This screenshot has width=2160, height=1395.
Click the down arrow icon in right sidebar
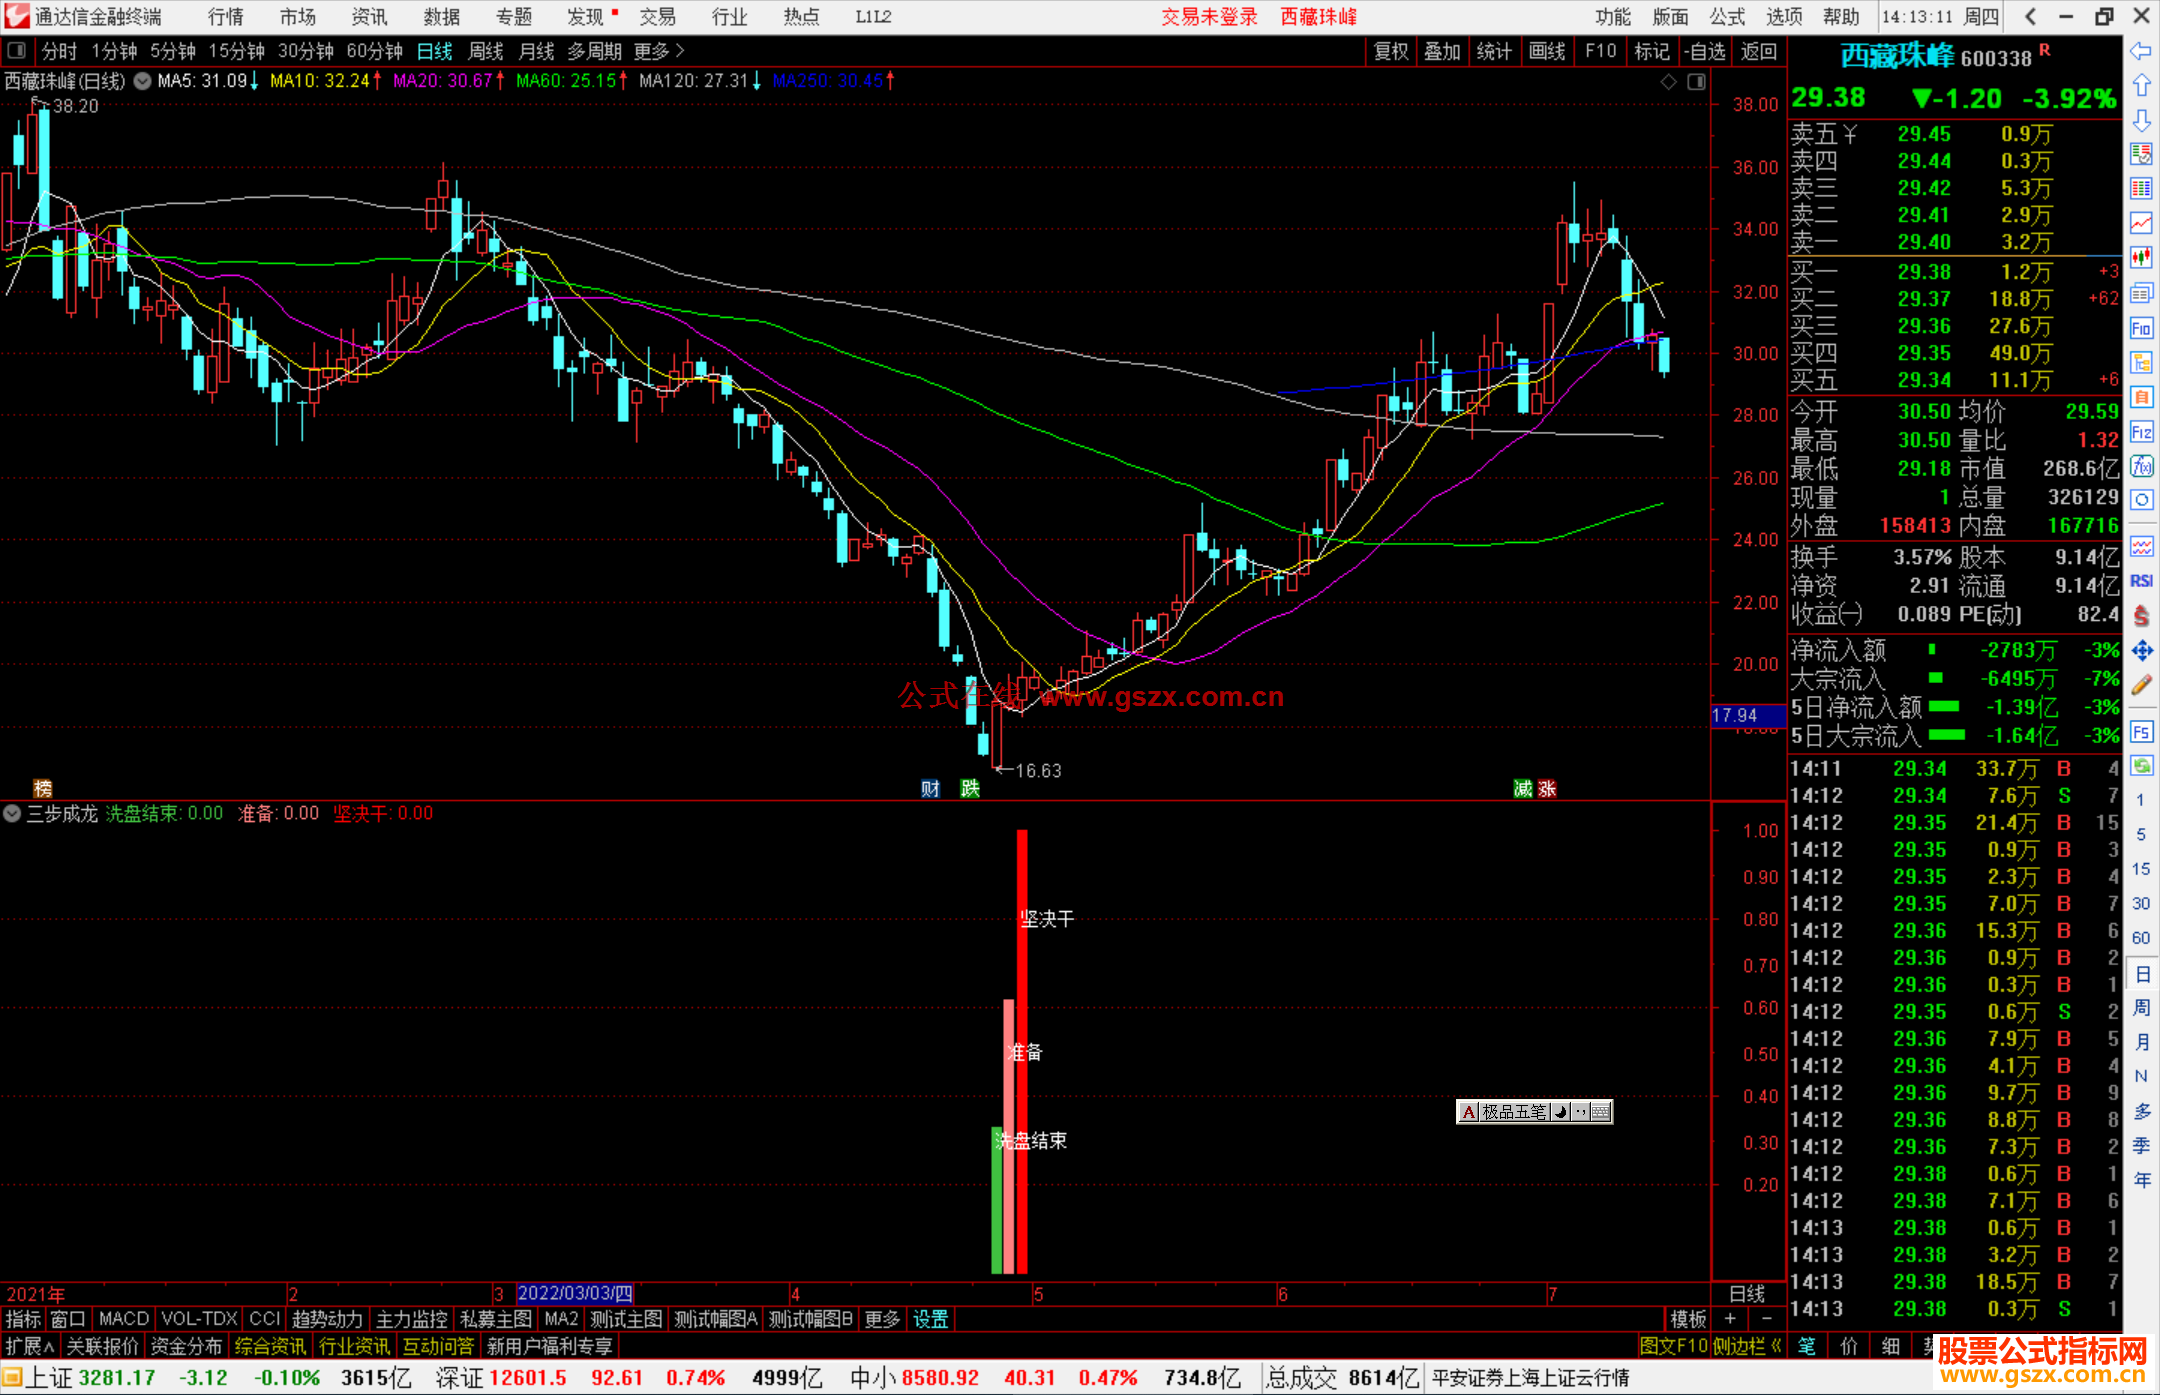coord(2141,120)
